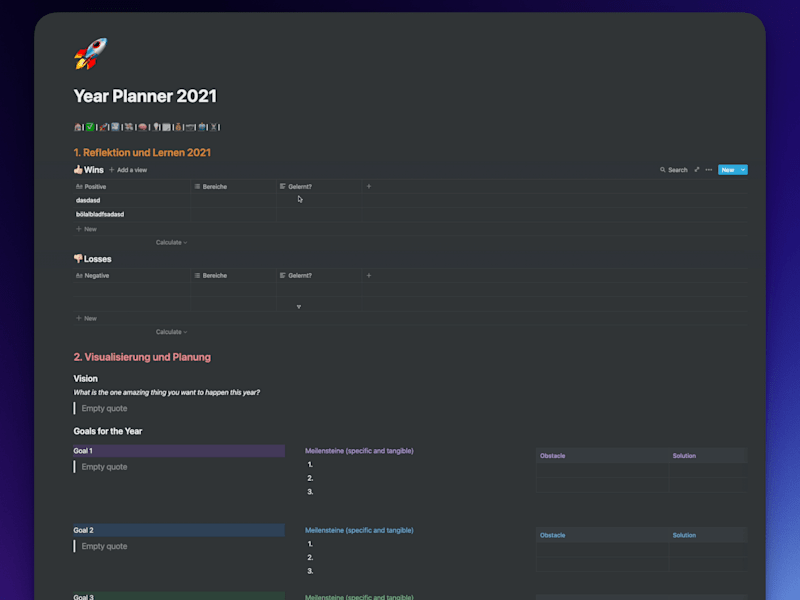
Task: Expand the New button dropdown arrow
Action: click(743, 170)
